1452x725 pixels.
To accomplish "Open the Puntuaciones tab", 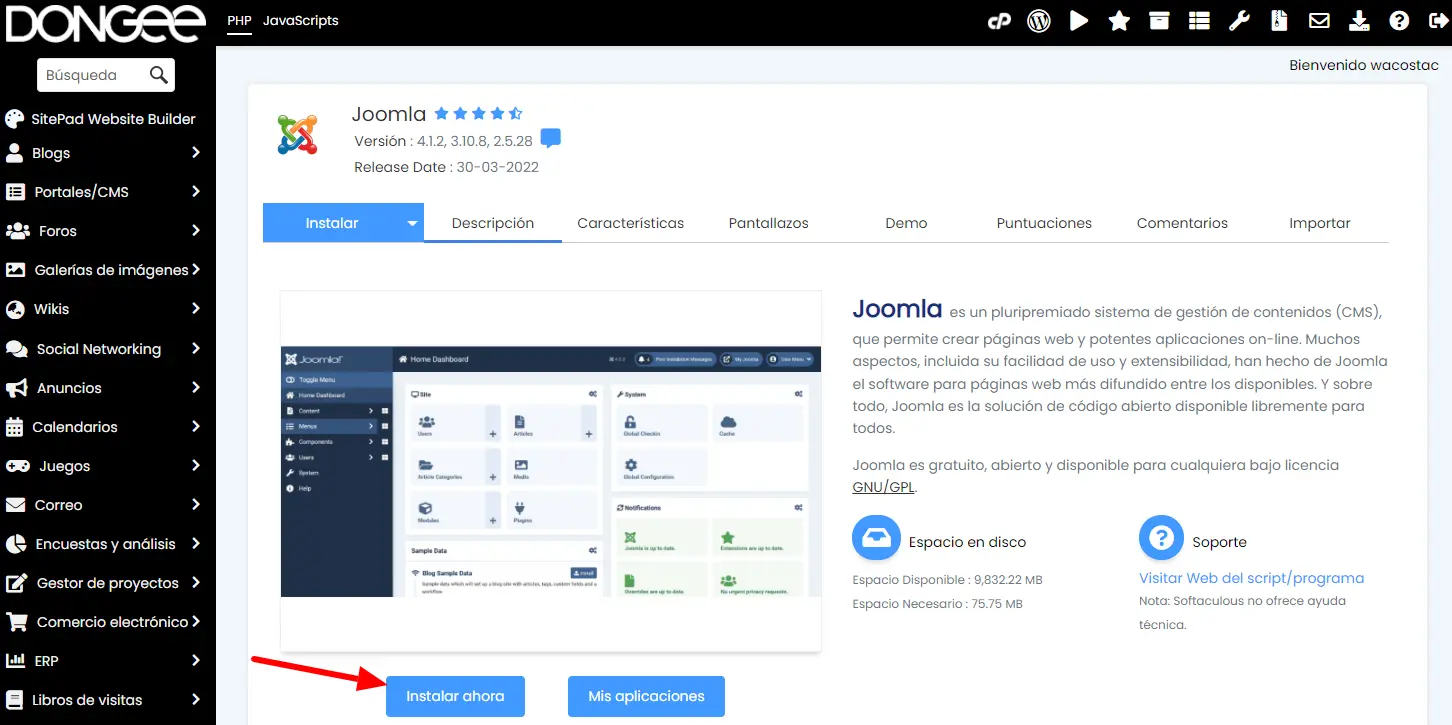I will (1044, 223).
